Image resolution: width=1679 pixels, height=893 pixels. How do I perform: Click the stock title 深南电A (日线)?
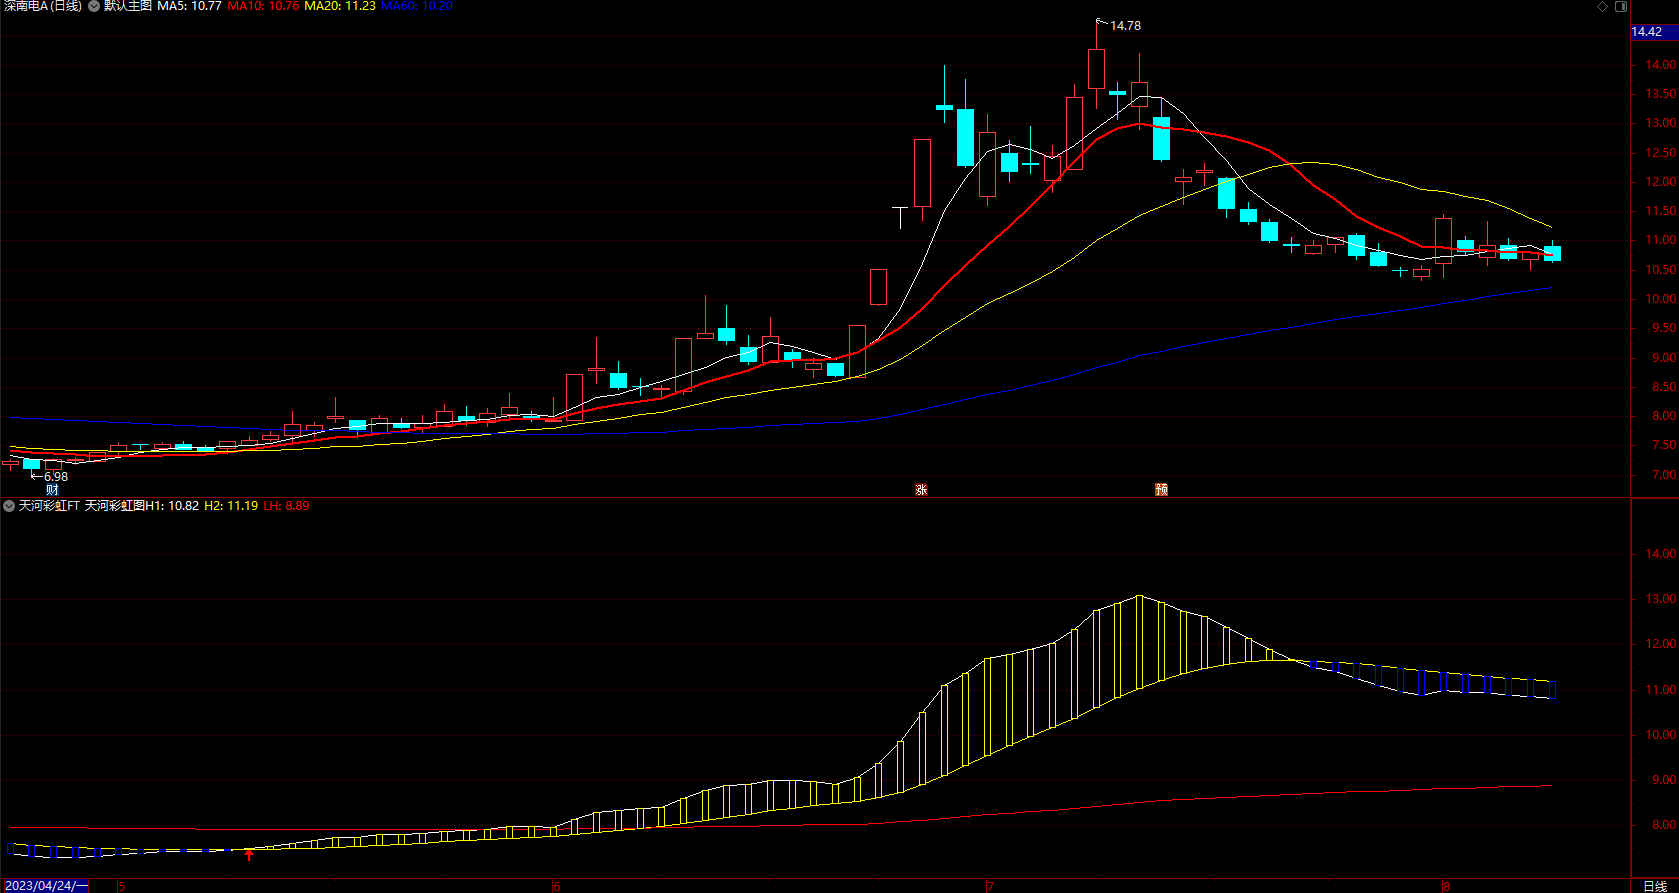pyautogui.click(x=42, y=6)
